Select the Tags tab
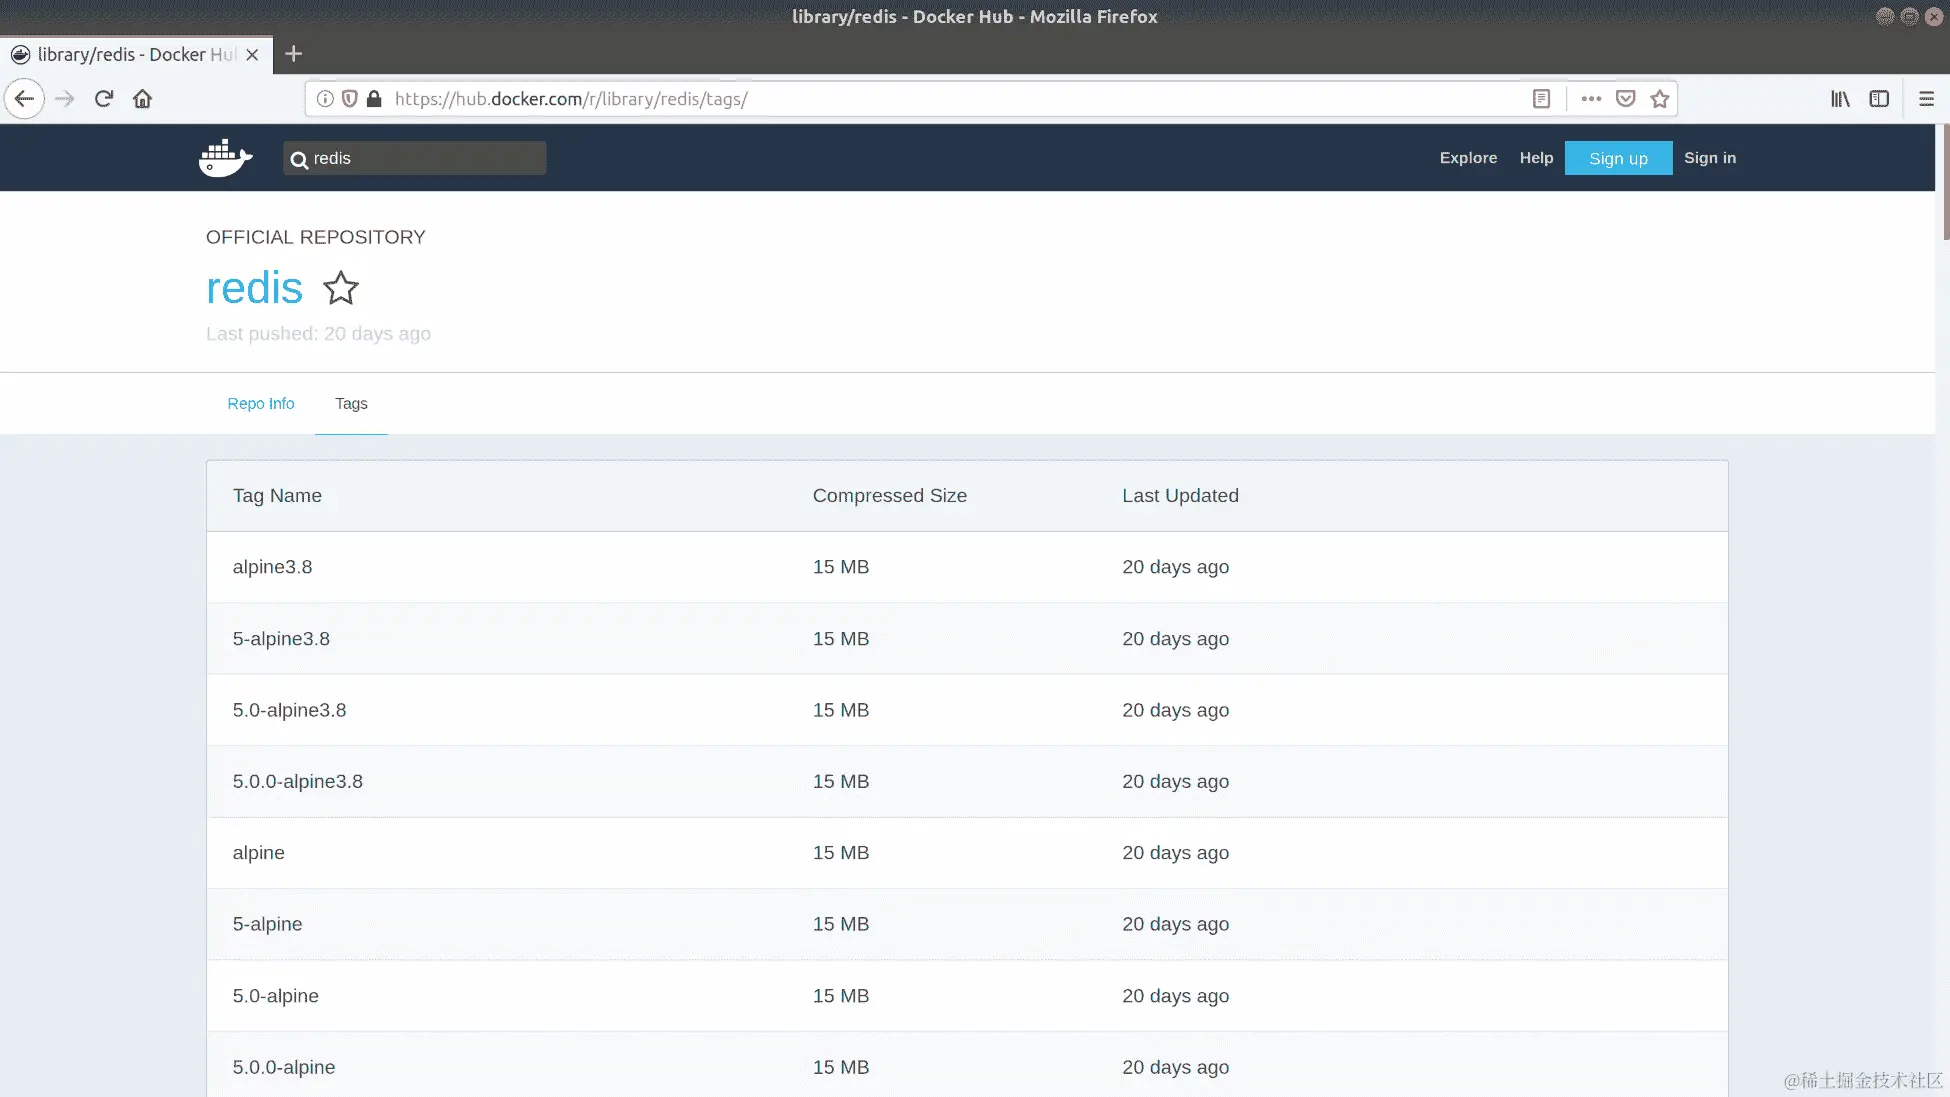Screen dimensions: 1950x1097 [351, 404]
